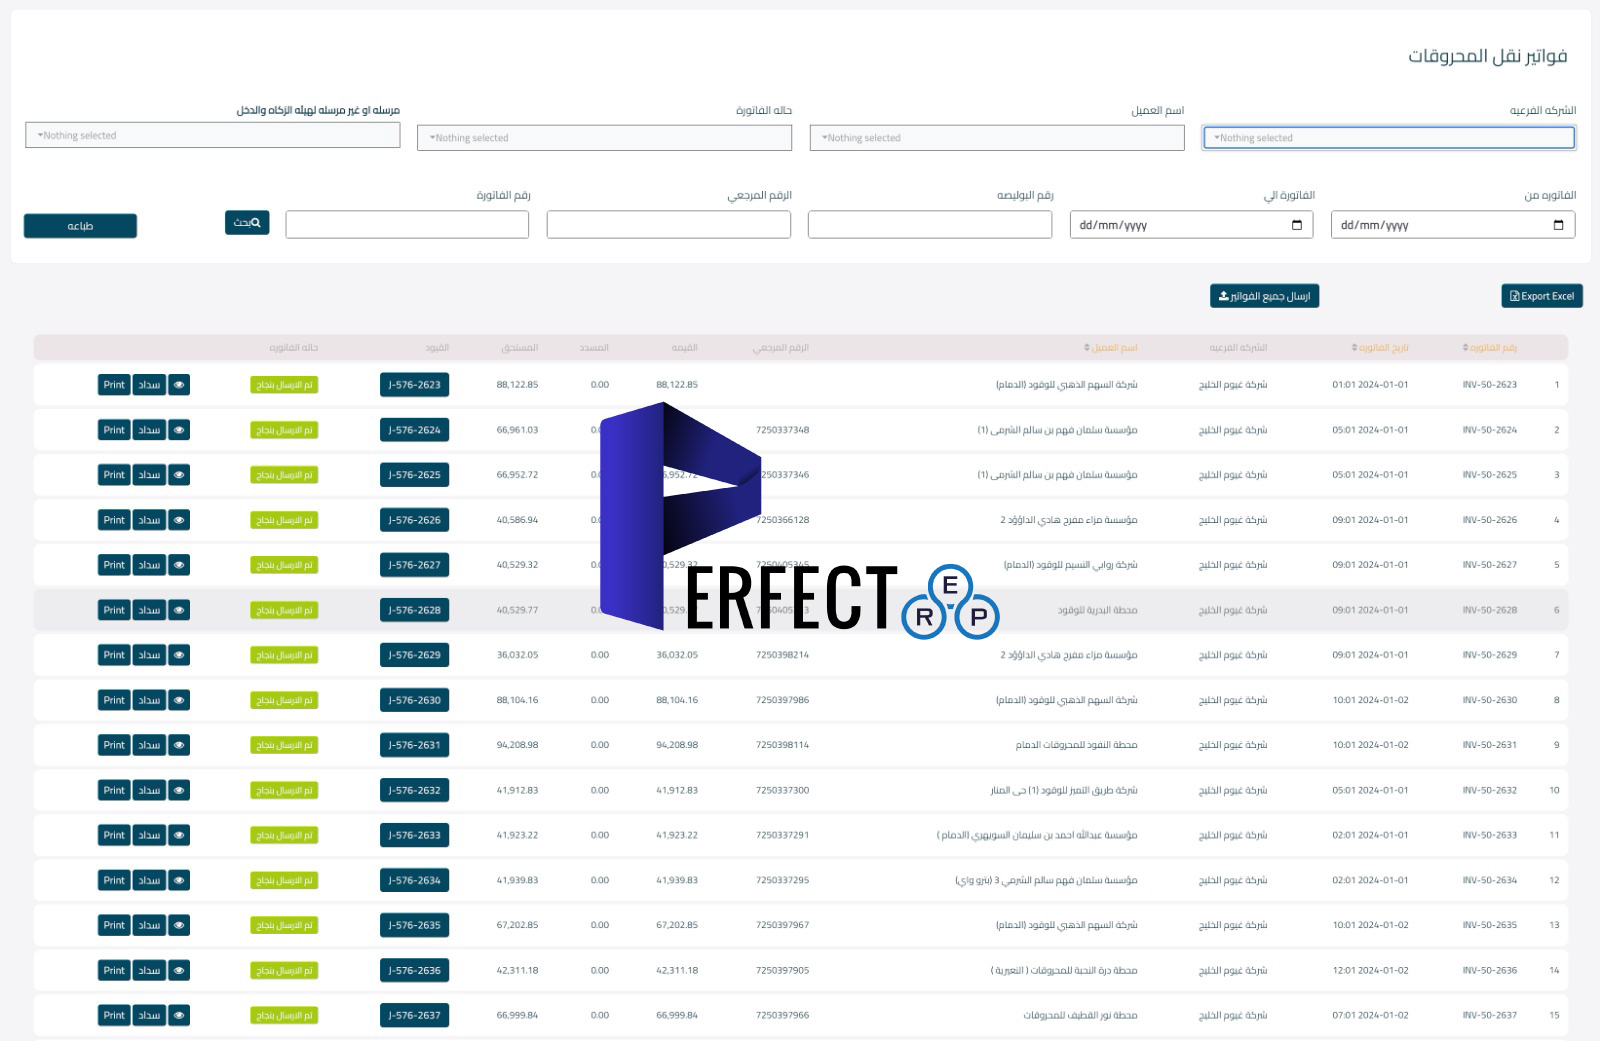
Task: Open the حاله الفاتورة dropdown
Action: 604,138
